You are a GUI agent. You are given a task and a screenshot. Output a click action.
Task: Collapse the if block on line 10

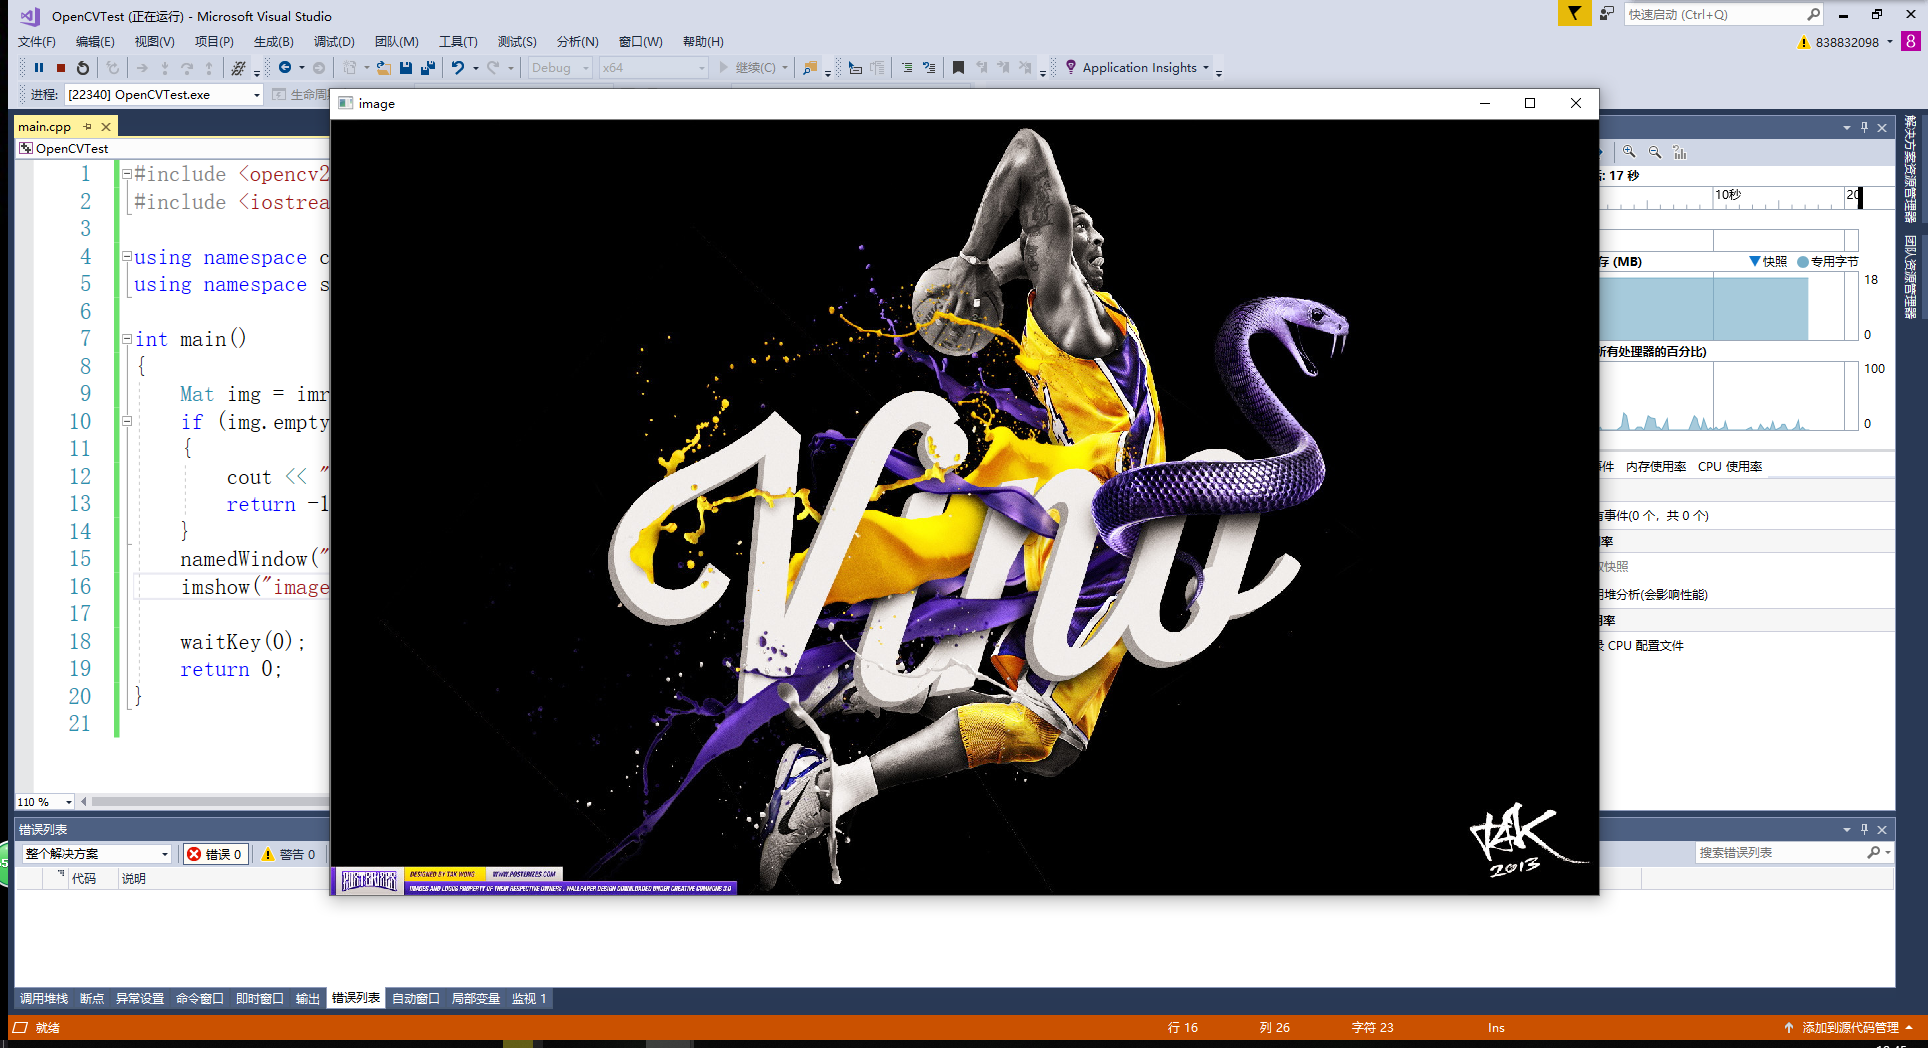[127, 421]
